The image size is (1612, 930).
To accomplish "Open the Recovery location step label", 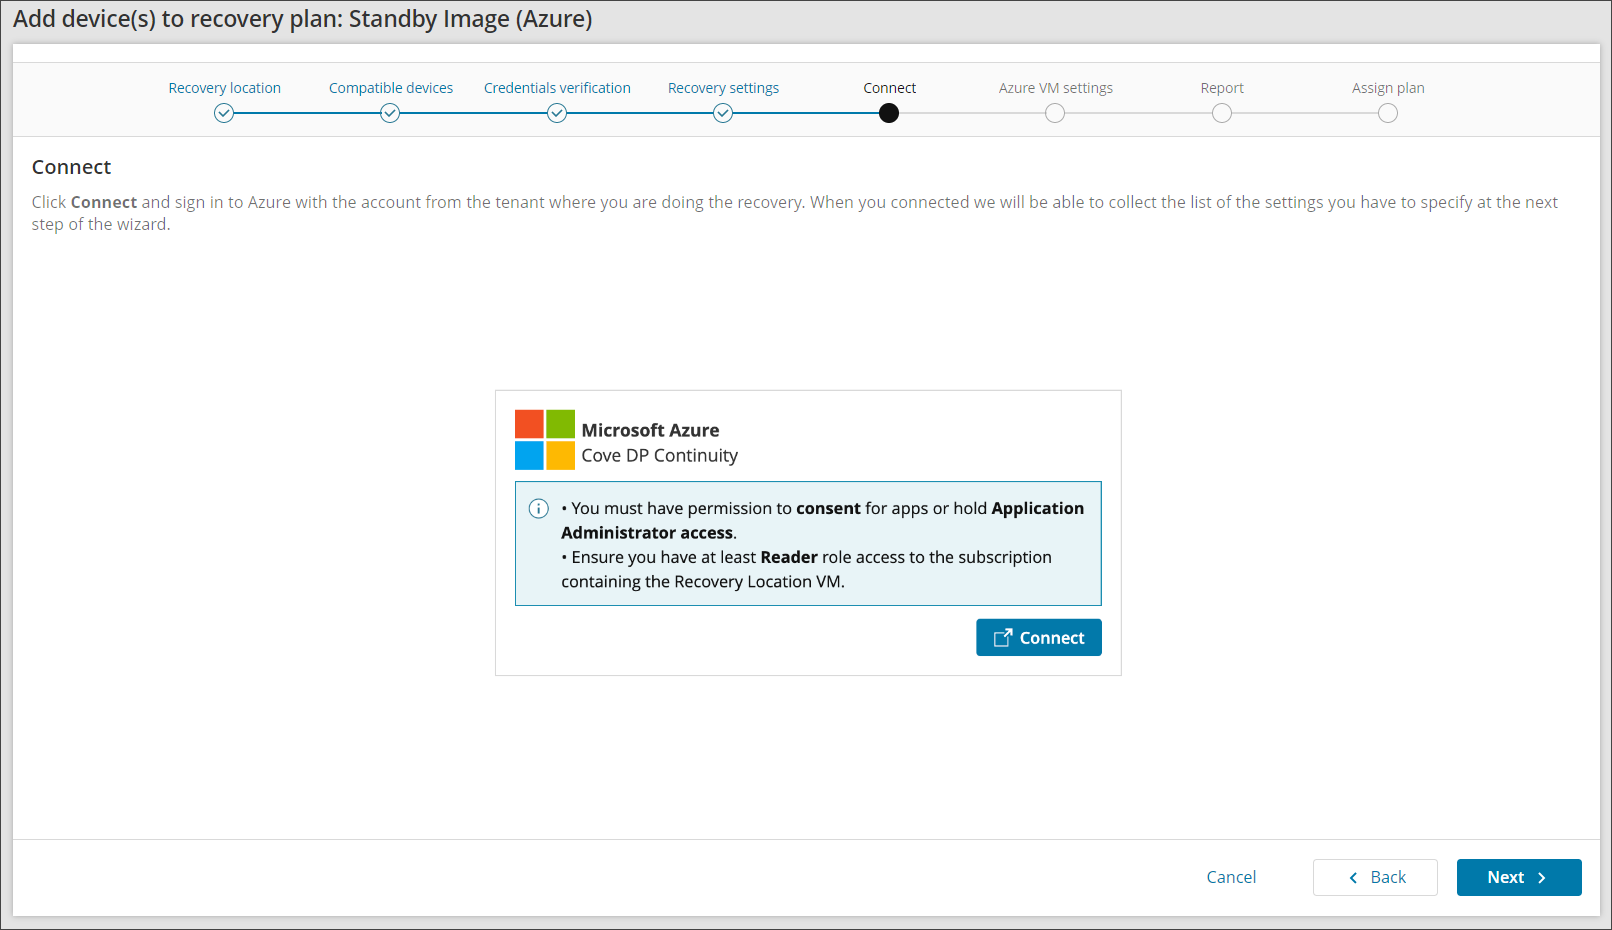I will tap(224, 88).
